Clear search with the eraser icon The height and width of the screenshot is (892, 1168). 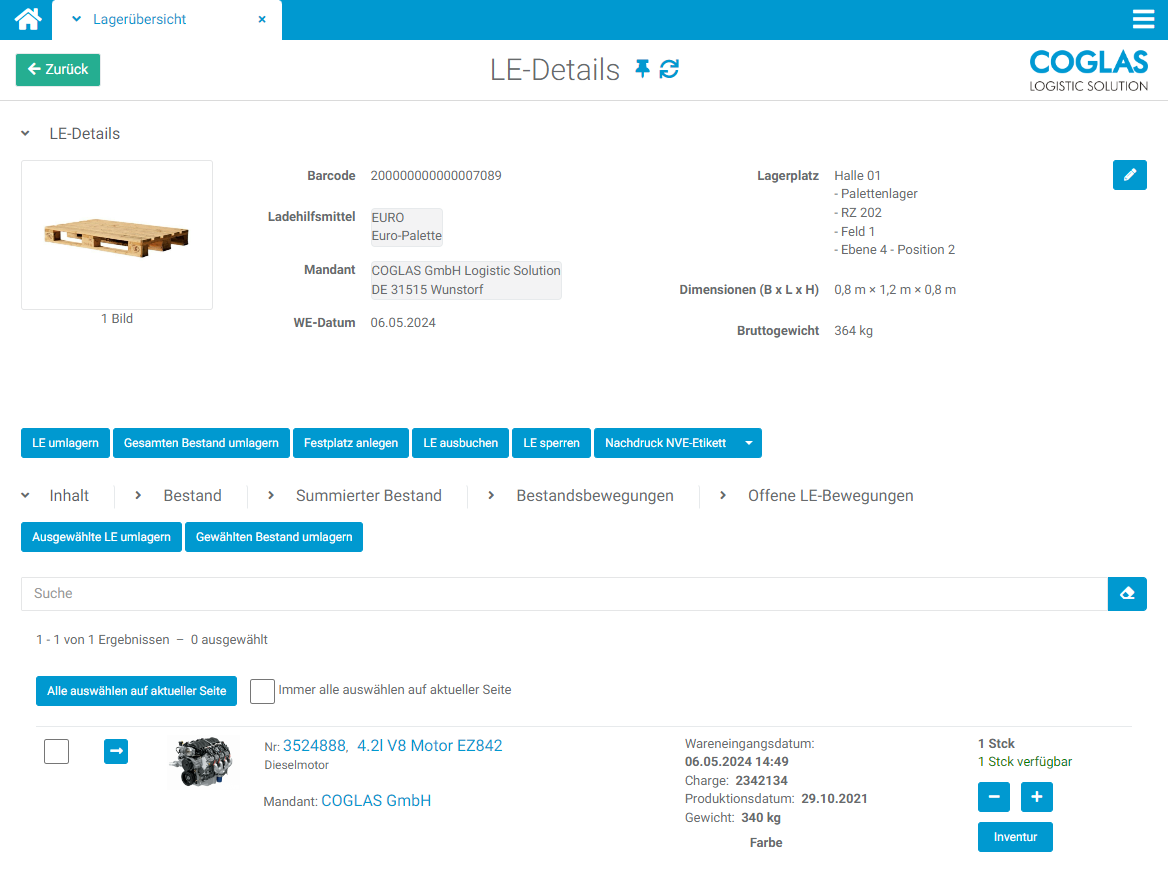click(x=1127, y=594)
